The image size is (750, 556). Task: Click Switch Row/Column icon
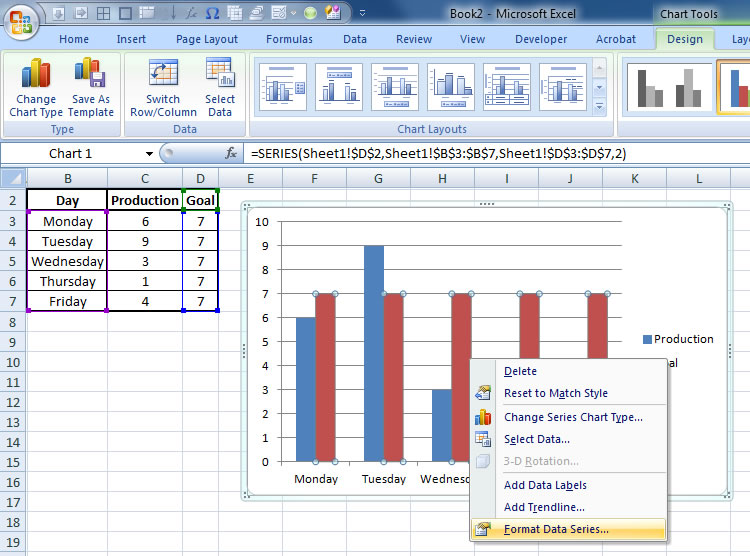pyautogui.click(x=163, y=72)
